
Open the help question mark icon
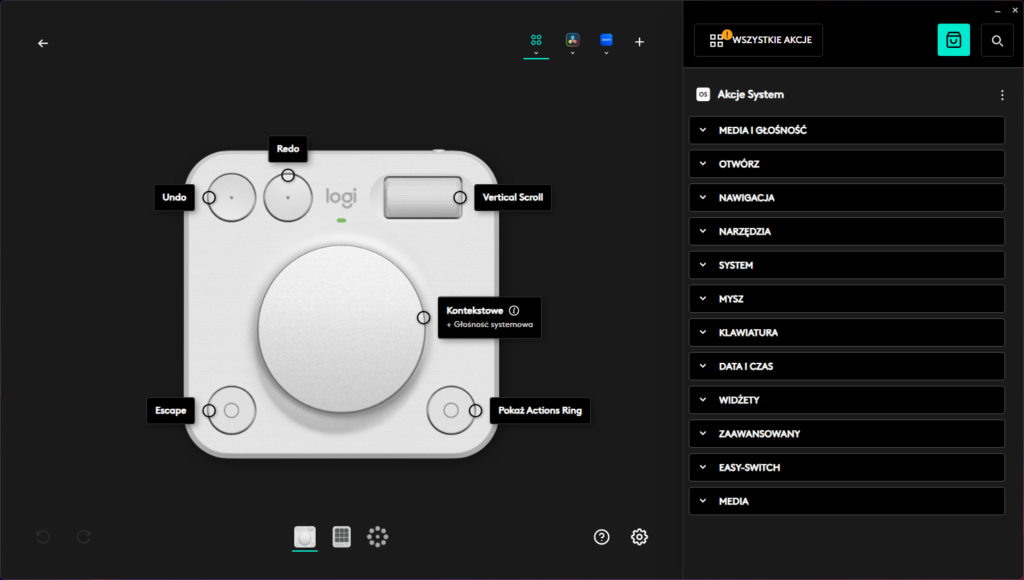coord(601,537)
